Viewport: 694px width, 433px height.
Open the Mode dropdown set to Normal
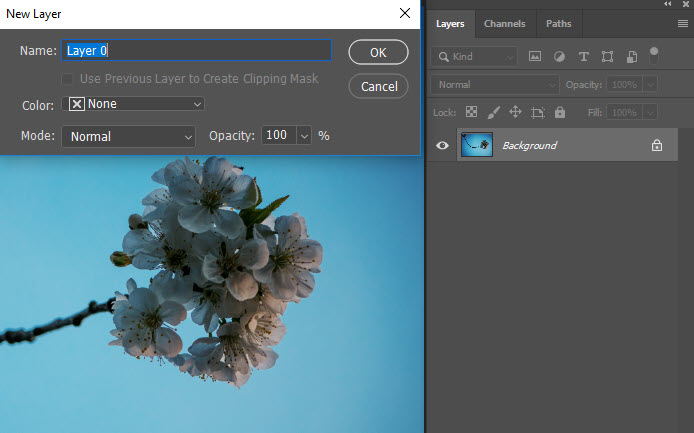[128, 136]
